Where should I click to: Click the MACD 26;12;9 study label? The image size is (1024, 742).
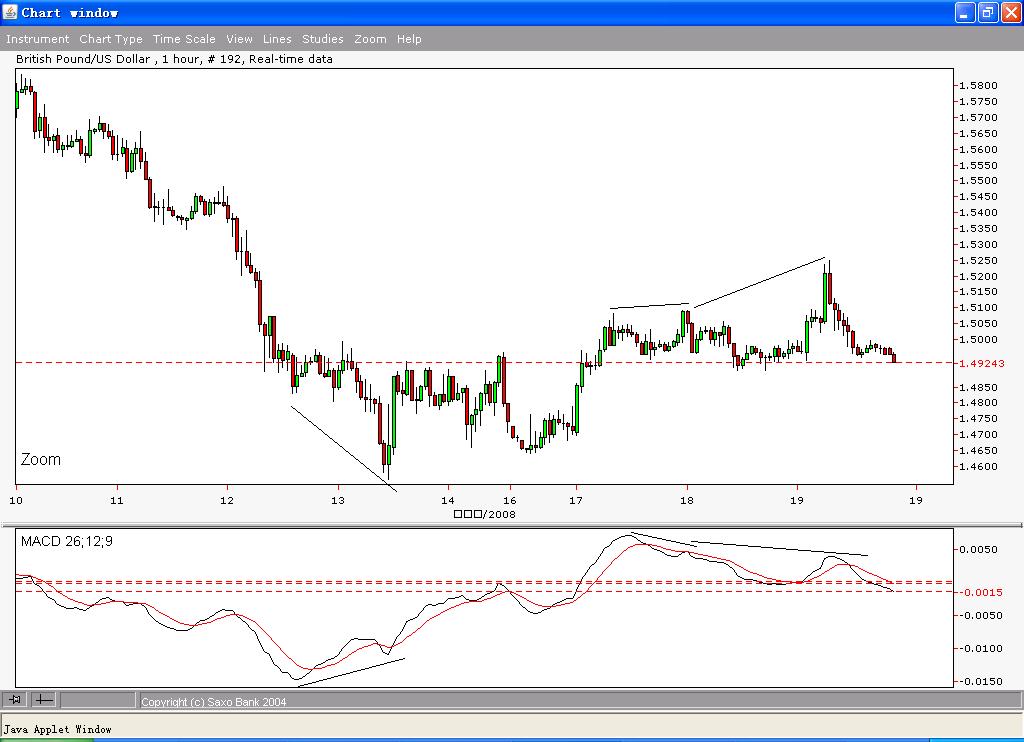click(67, 541)
